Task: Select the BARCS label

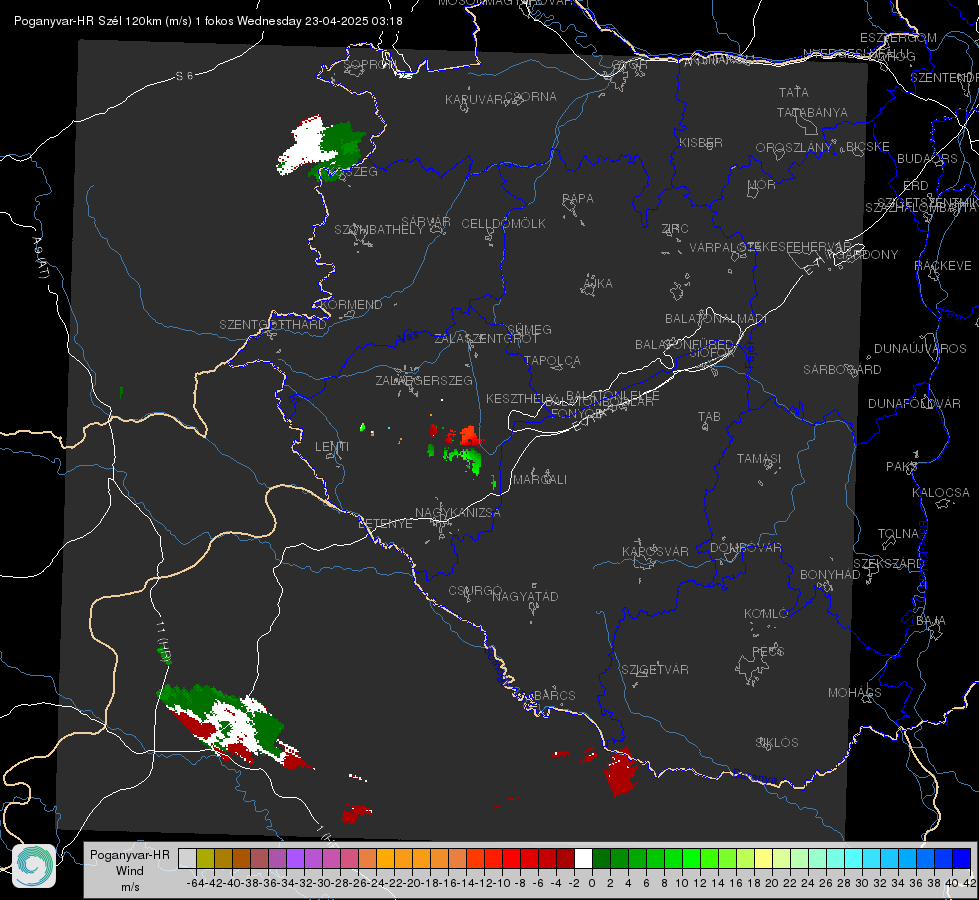Action: 554,695
